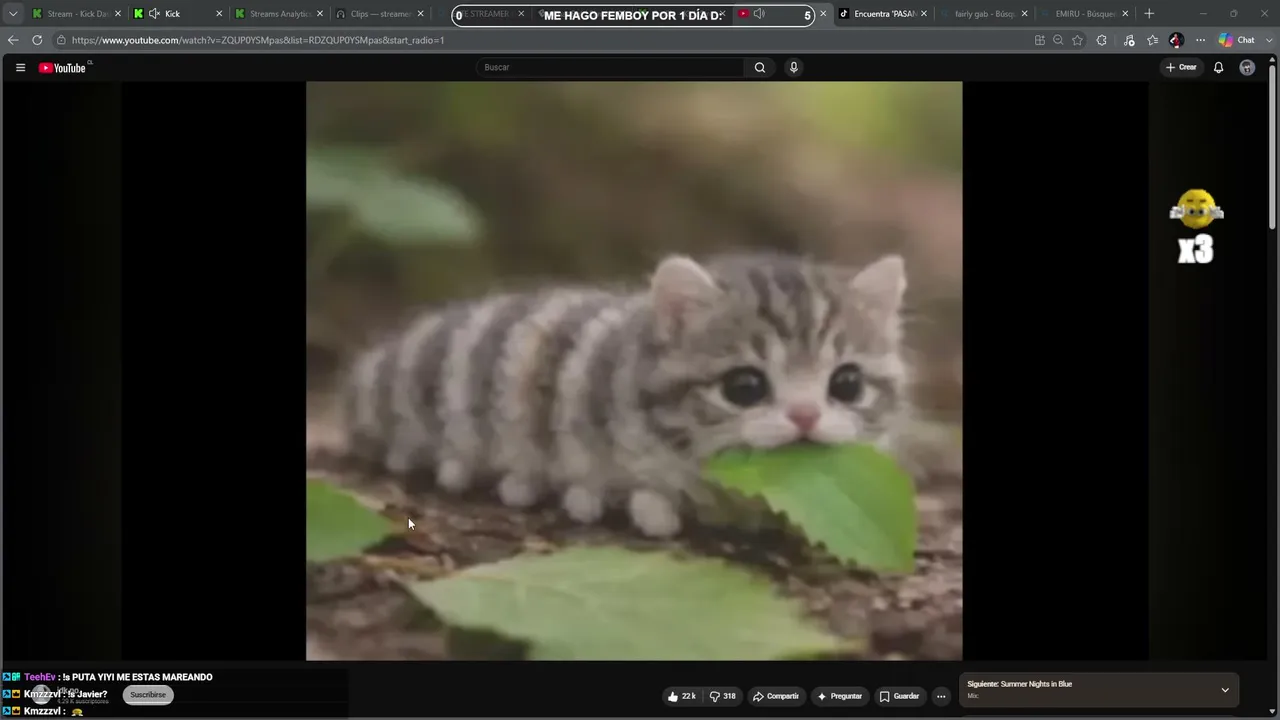Click the Preguntar button
Viewport: 1280px width, 720px height.
839,696
